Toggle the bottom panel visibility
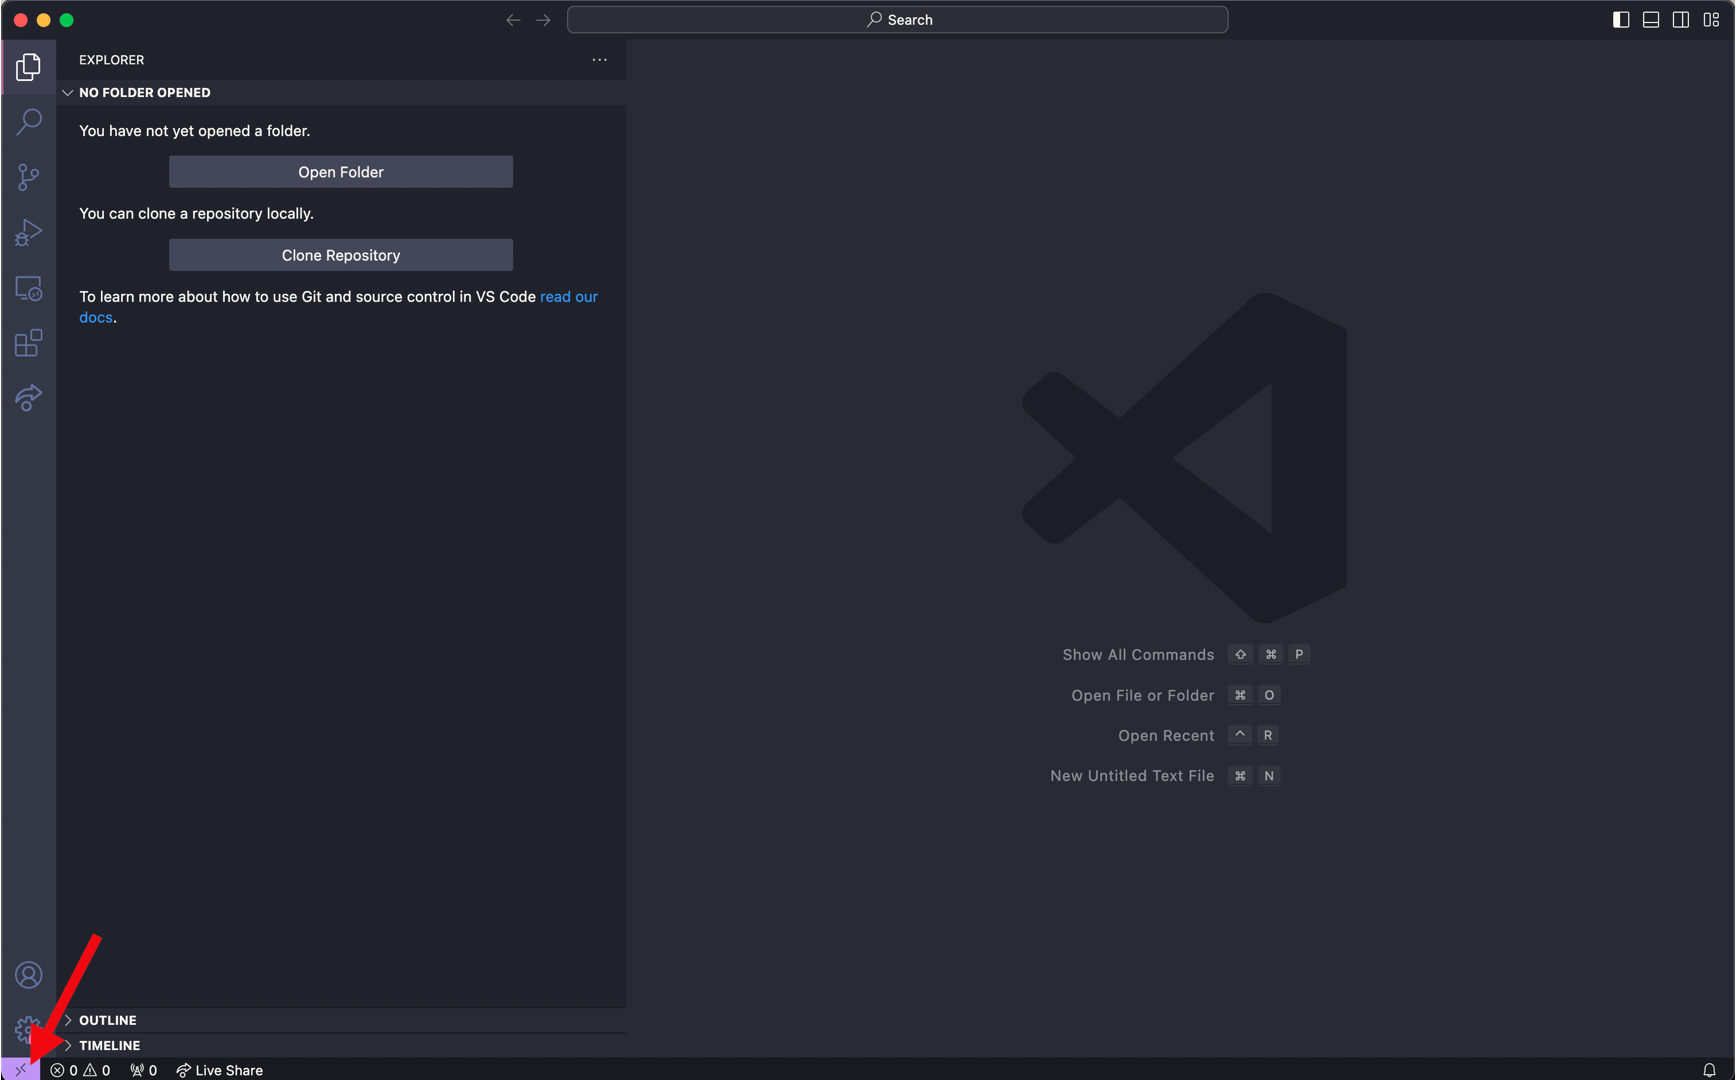1736x1080 pixels. click(x=1651, y=20)
